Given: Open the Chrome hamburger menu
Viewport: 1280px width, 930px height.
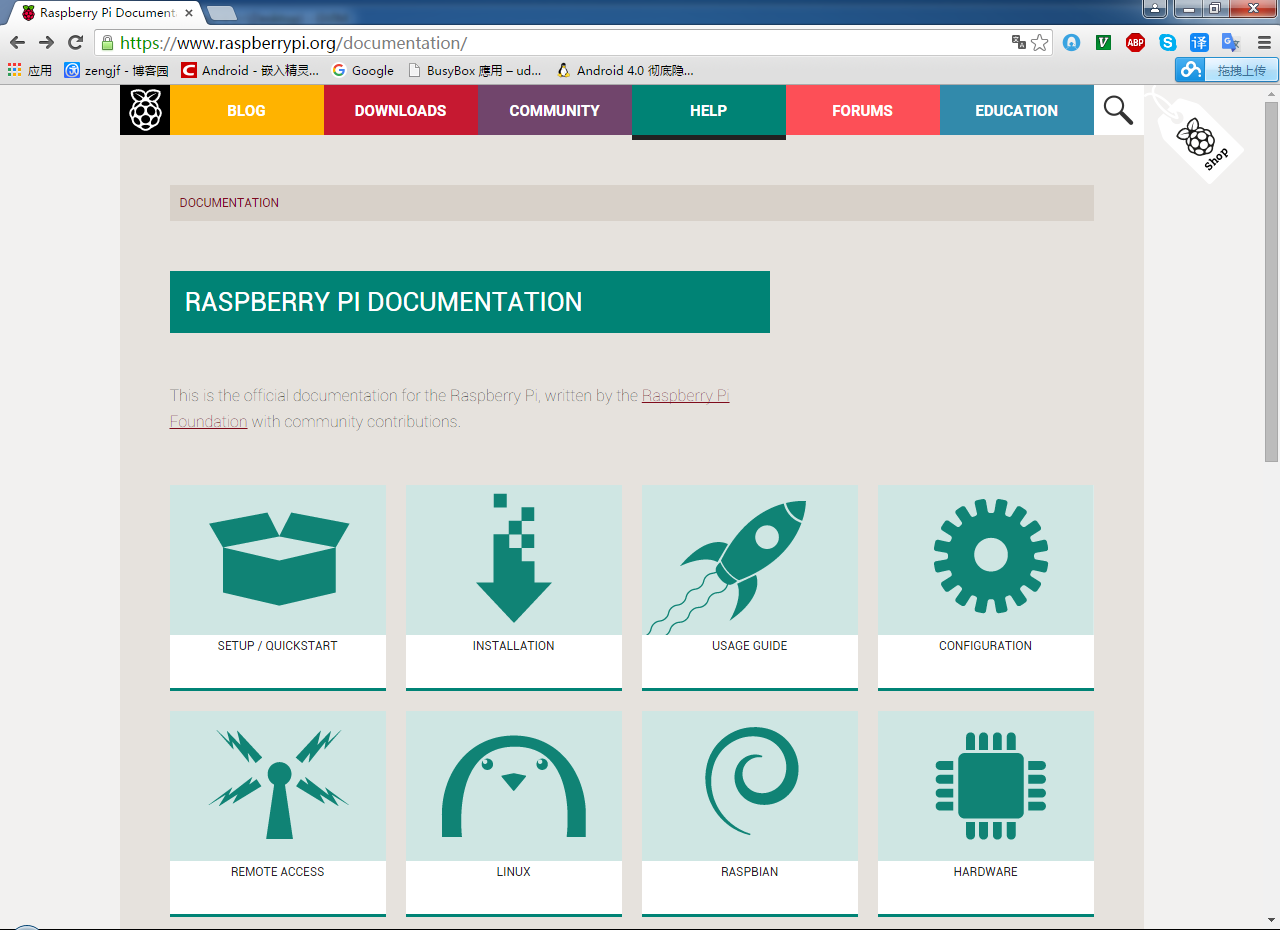Looking at the screenshot, I should (1263, 42).
